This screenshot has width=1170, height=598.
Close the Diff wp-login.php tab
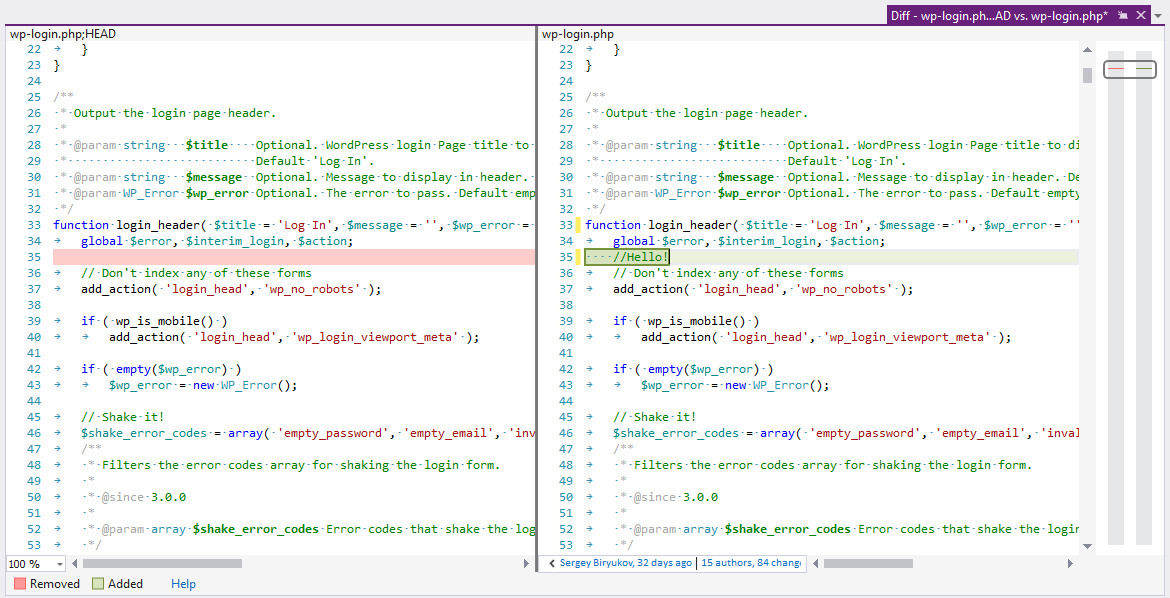pyautogui.click(x=1140, y=15)
